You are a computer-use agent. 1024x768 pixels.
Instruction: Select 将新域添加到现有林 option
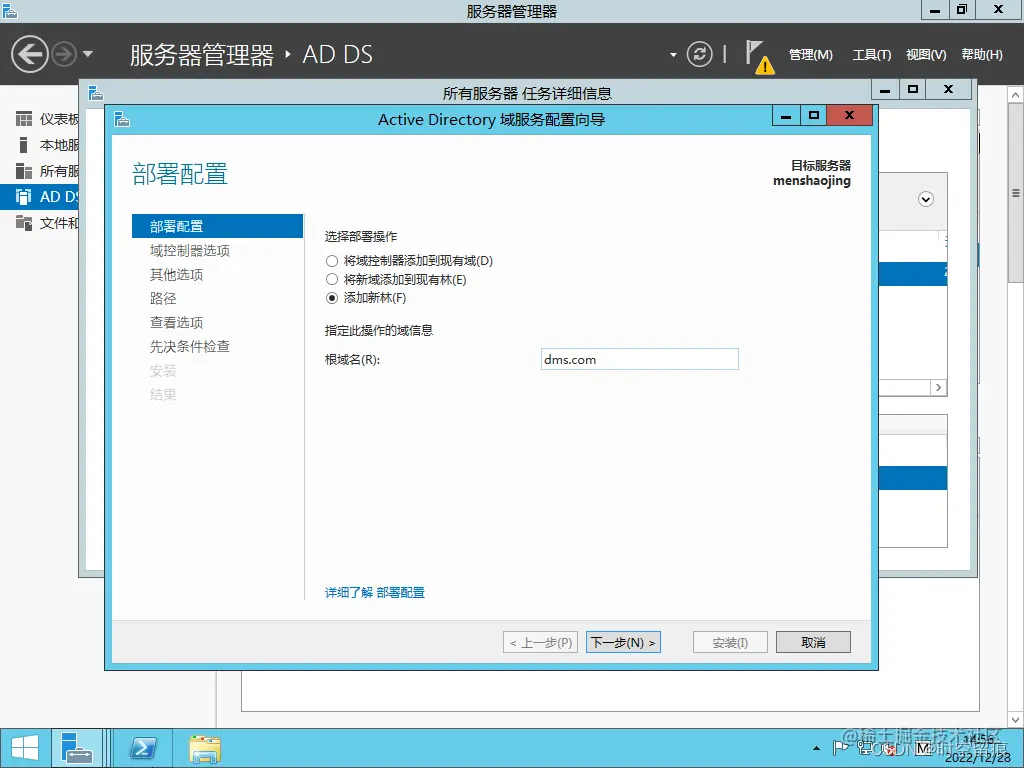point(331,280)
